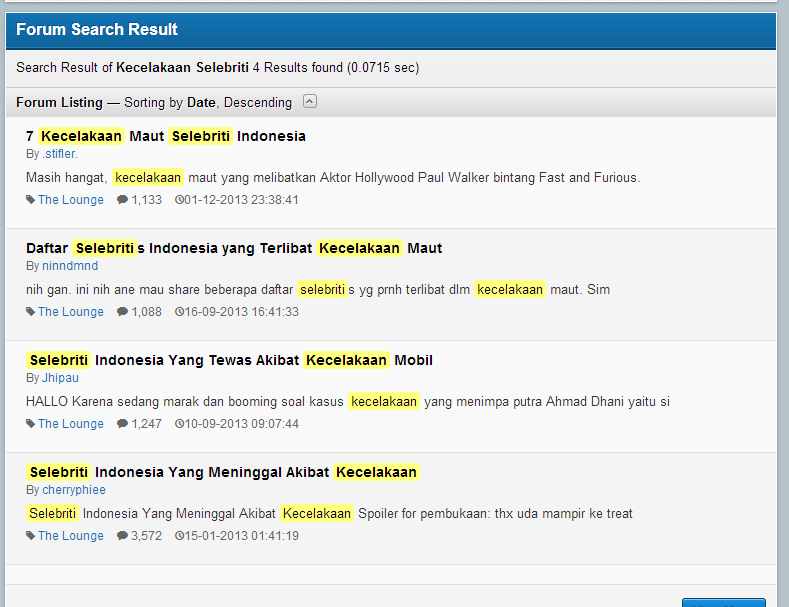Click the timestamp 10-09-2013 09:07:44

(x=242, y=424)
